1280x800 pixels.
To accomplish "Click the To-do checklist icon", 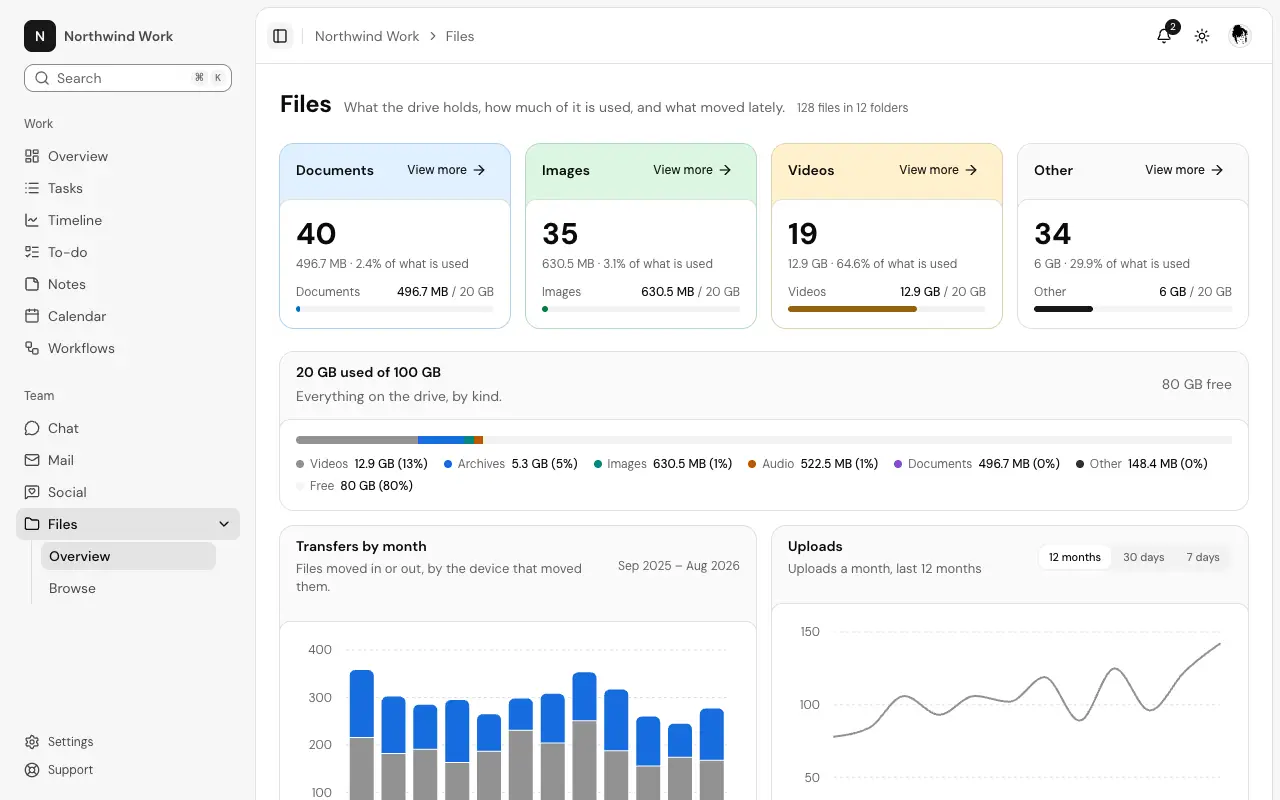I will tap(32, 252).
